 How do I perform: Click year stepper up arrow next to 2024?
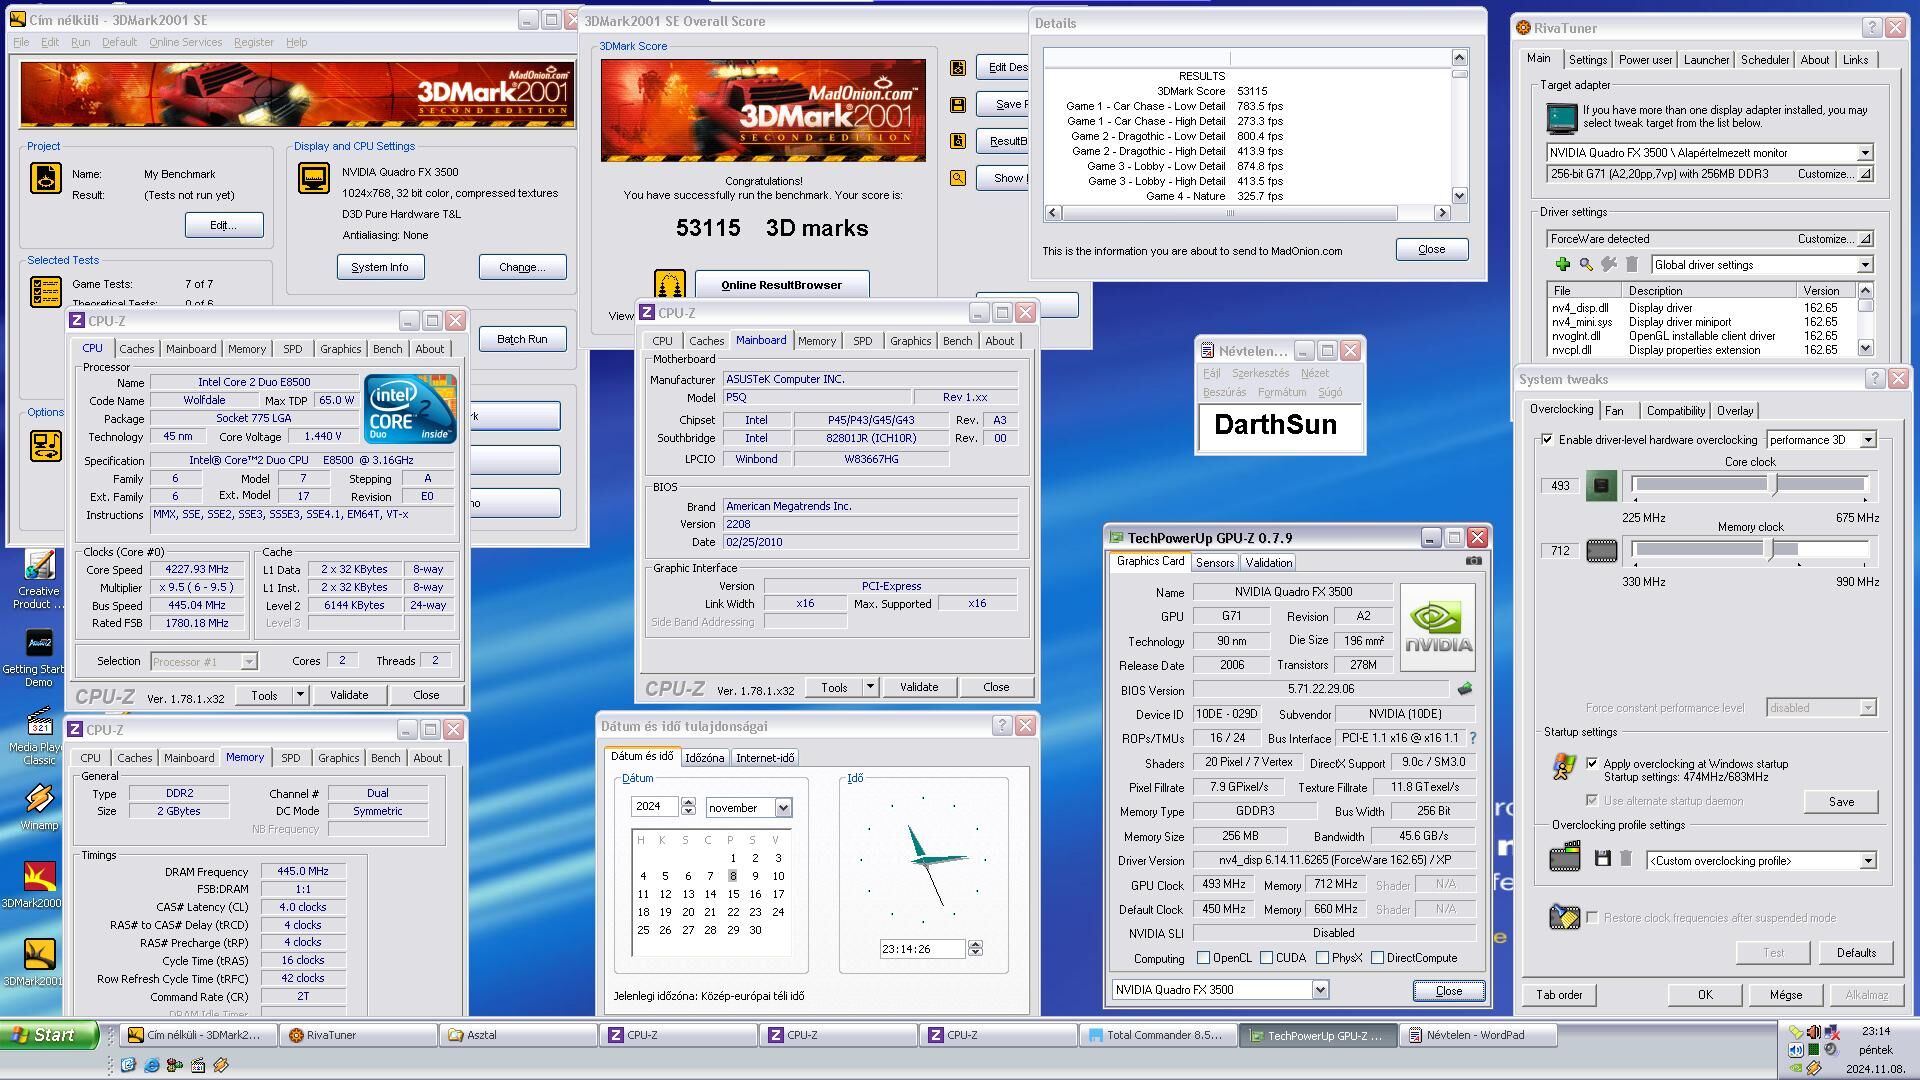688,802
